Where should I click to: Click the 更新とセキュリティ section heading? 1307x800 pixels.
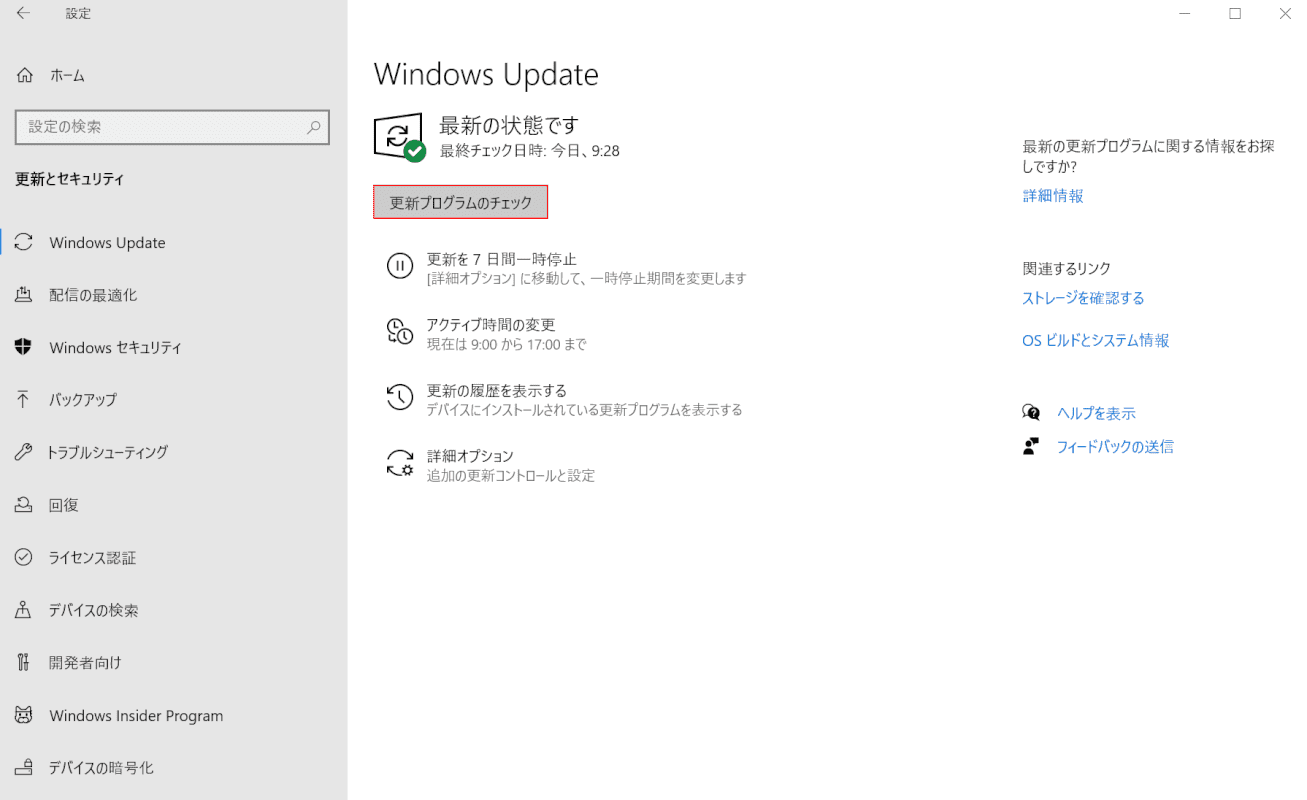pos(70,179)
